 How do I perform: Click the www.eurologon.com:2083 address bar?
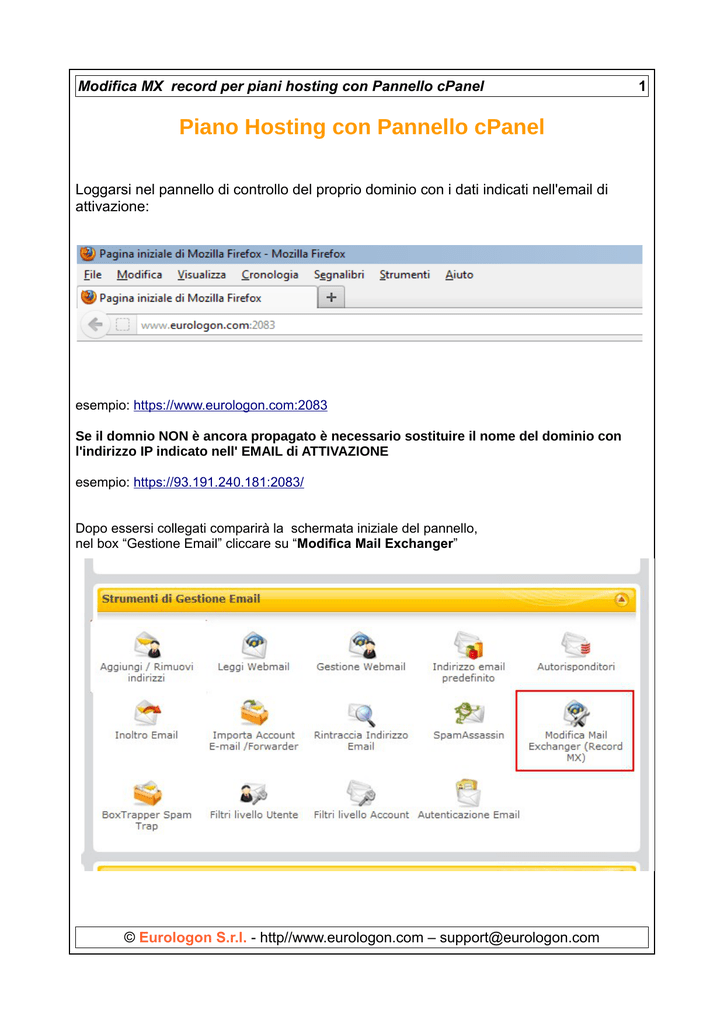tap(389, 325)
